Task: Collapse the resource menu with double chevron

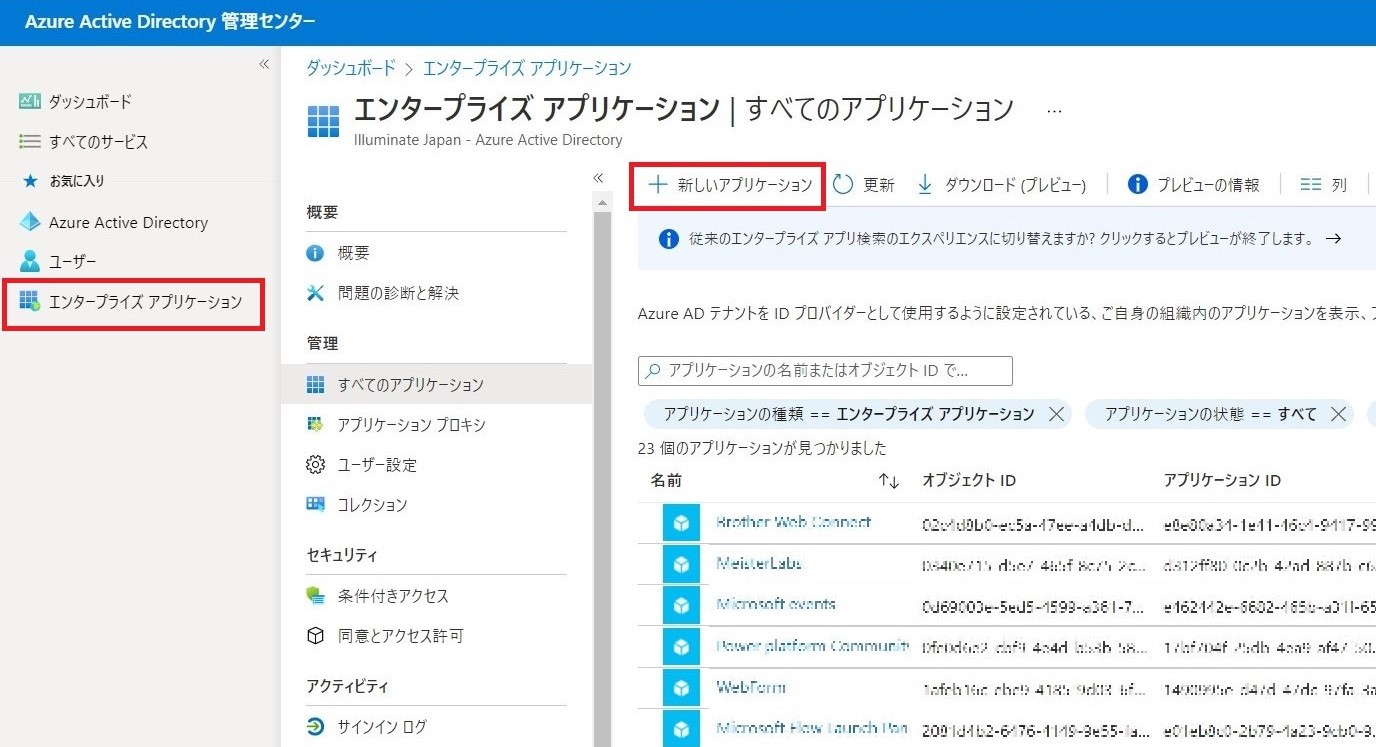Action: click(x=598, y=177)
